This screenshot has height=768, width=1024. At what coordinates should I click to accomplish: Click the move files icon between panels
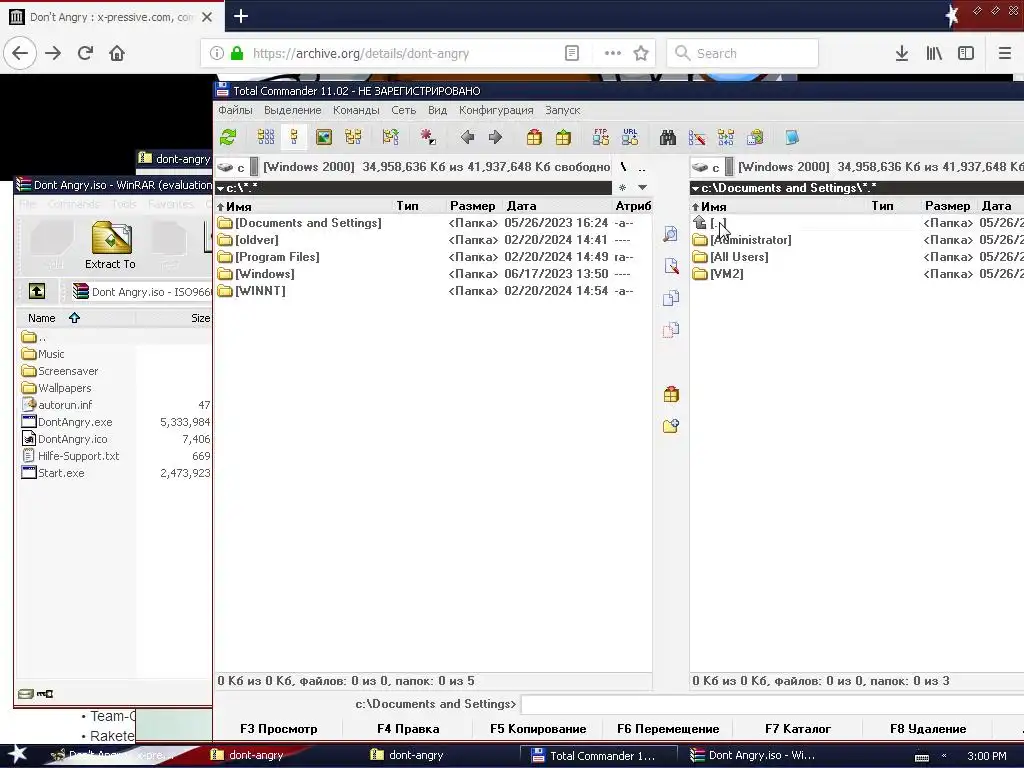click(671, 330)
